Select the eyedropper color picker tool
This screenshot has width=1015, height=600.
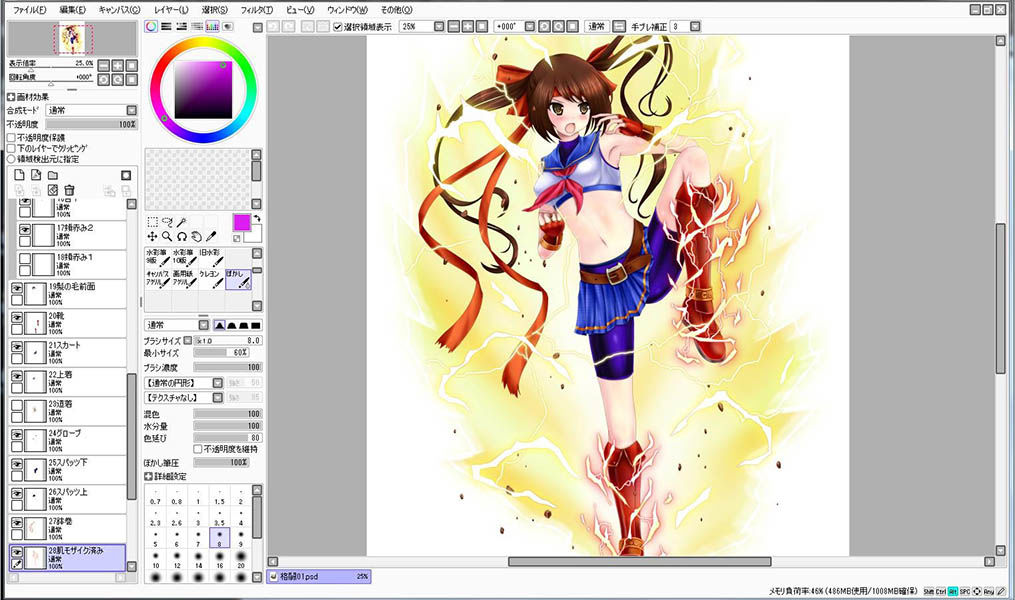coord(211,236)
